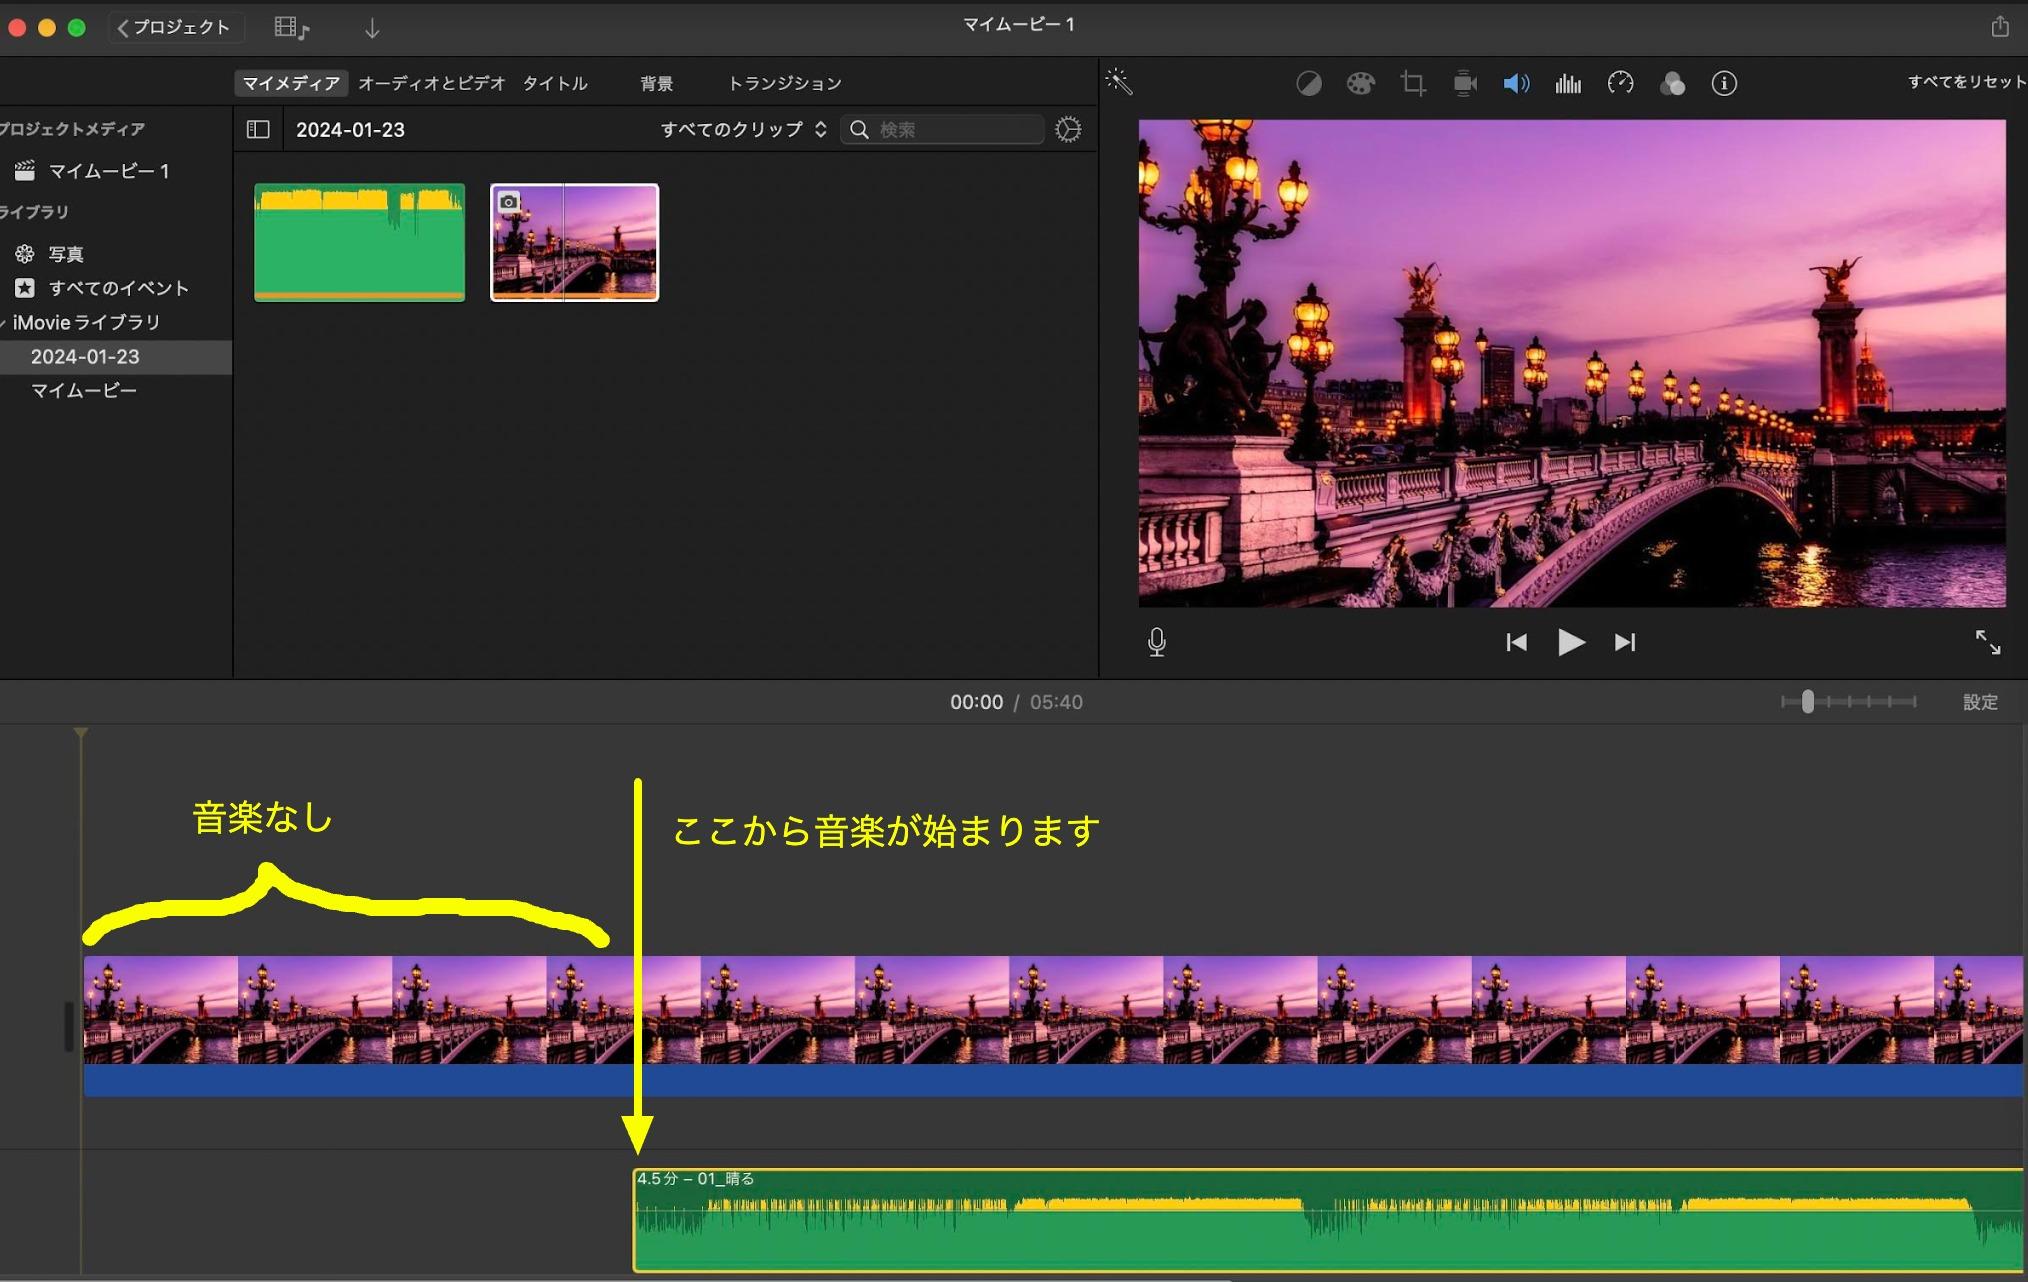
Task: Open the speed speedometer icon
Action: tap(1620, 83)
